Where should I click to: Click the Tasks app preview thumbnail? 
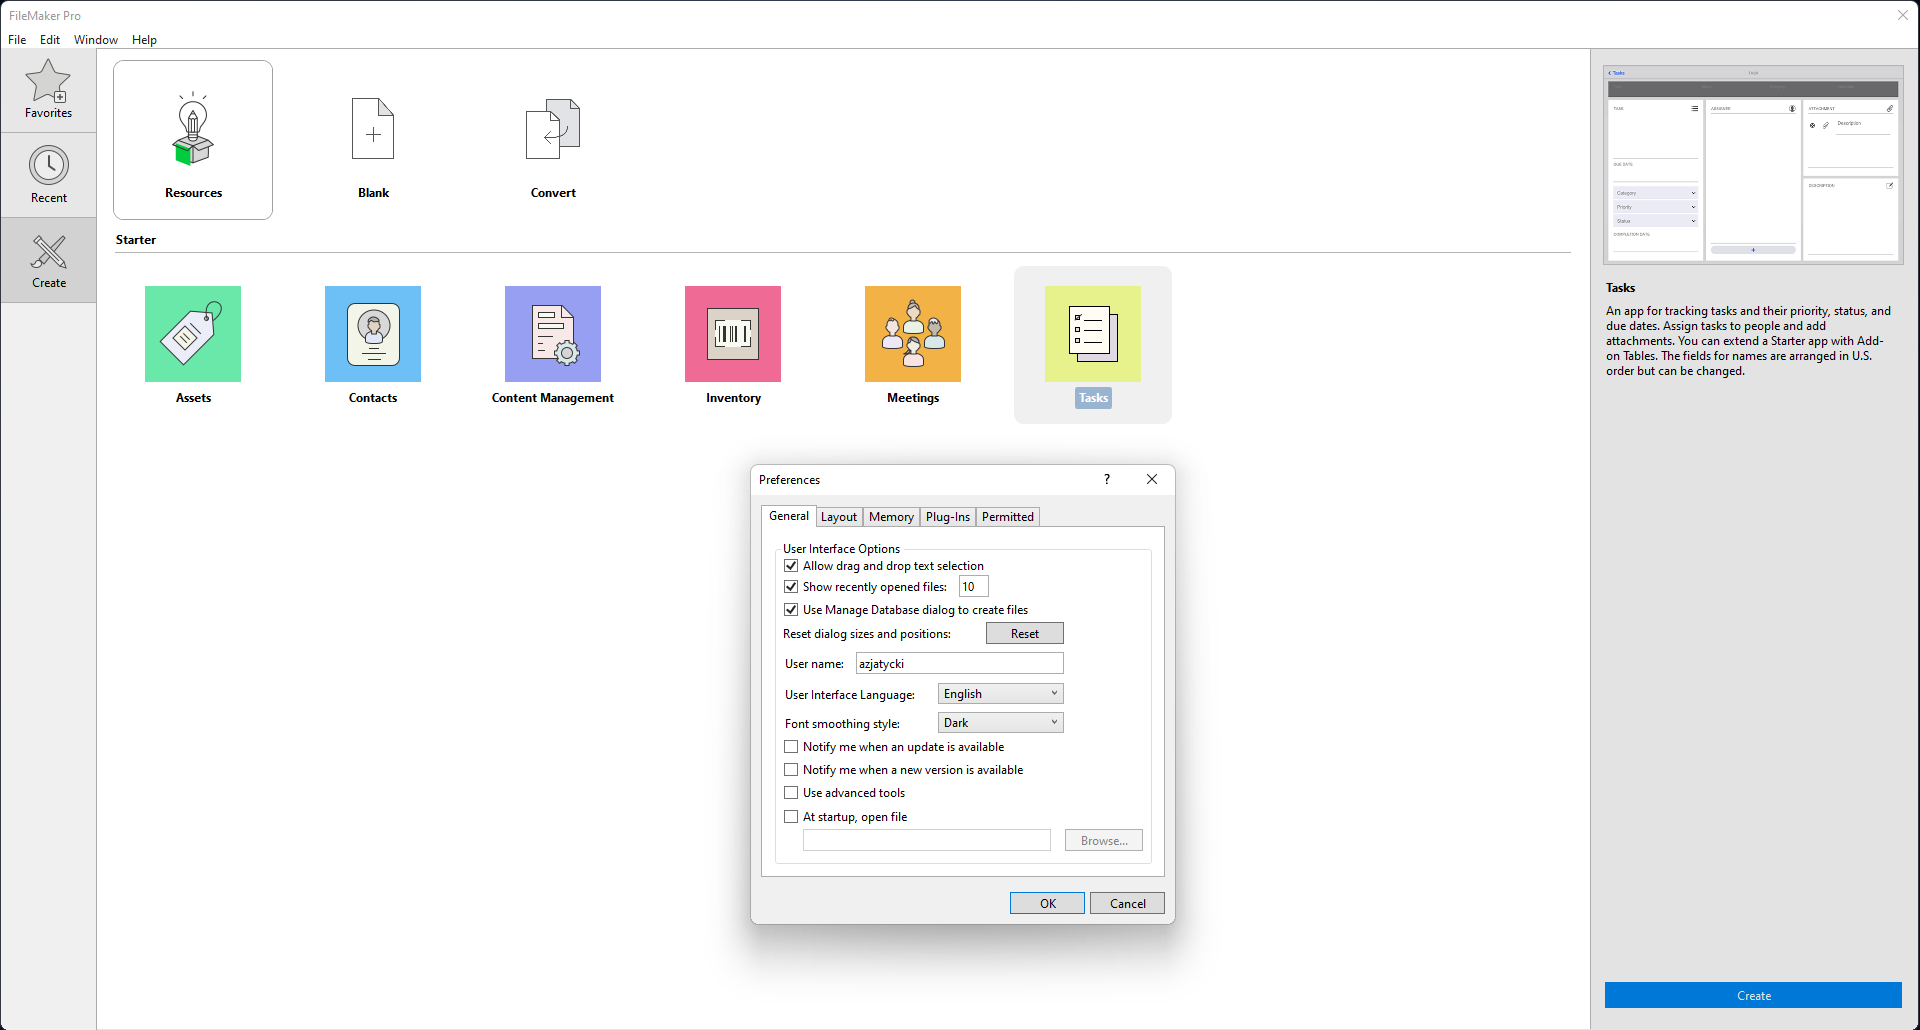click(x=1753, y=165)
